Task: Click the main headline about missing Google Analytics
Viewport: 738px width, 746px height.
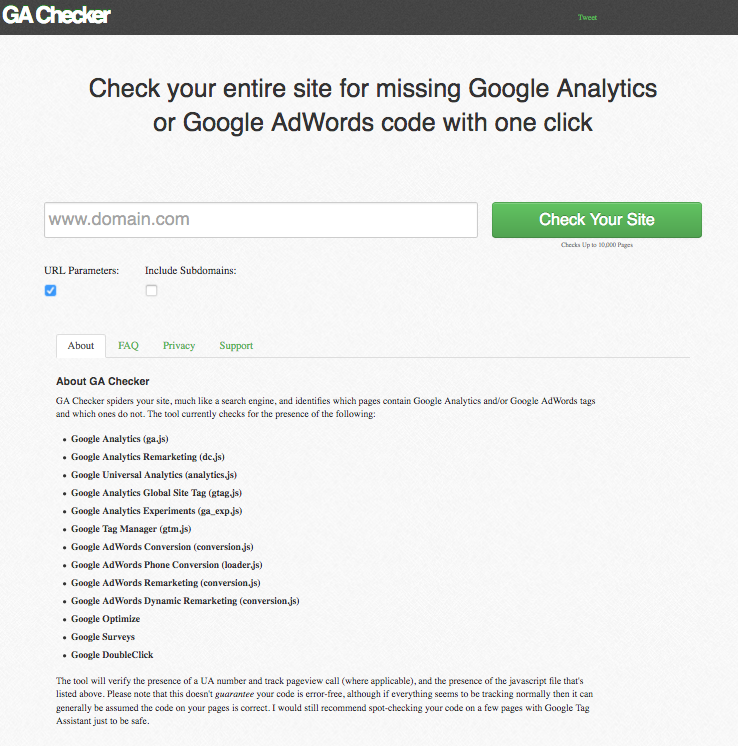Action: tap(373, 105)
